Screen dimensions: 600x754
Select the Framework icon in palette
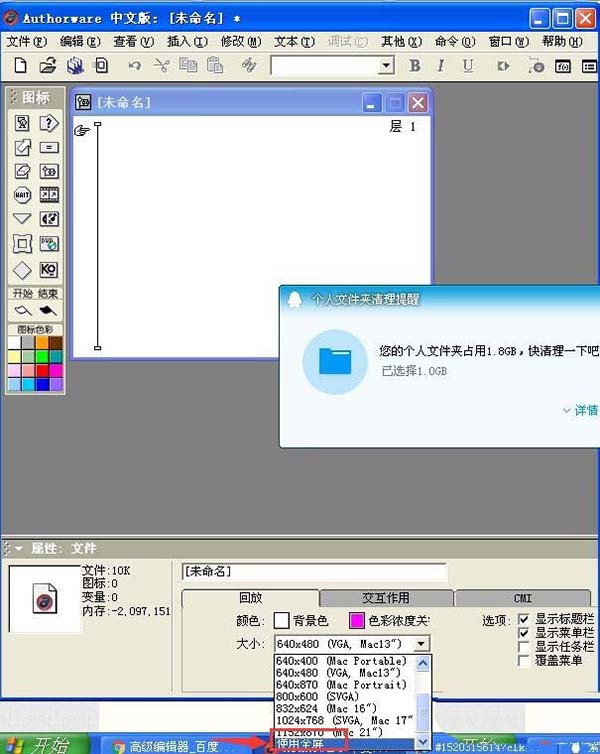coord(22,244)
